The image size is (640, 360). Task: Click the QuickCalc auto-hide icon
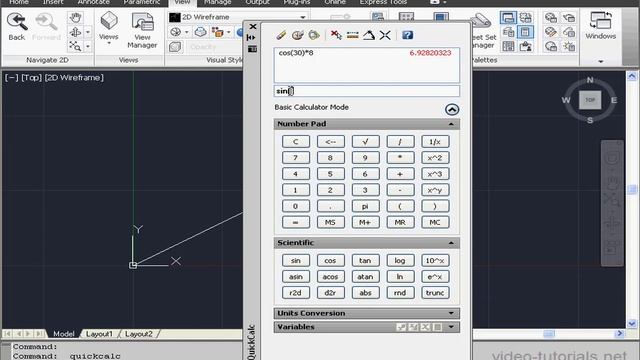coord(252,38)
